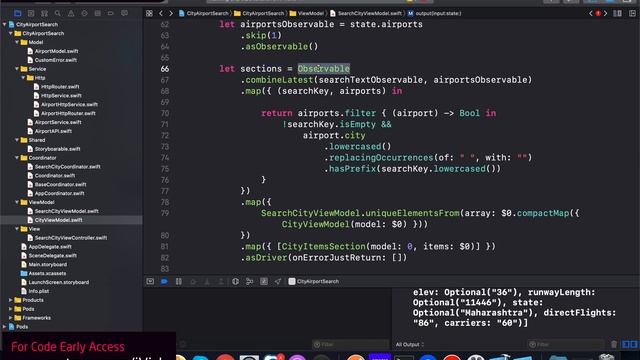Screen dimensions: 640x360
Task: Click the red error indicator badge
Action: [x=598, y=13]
